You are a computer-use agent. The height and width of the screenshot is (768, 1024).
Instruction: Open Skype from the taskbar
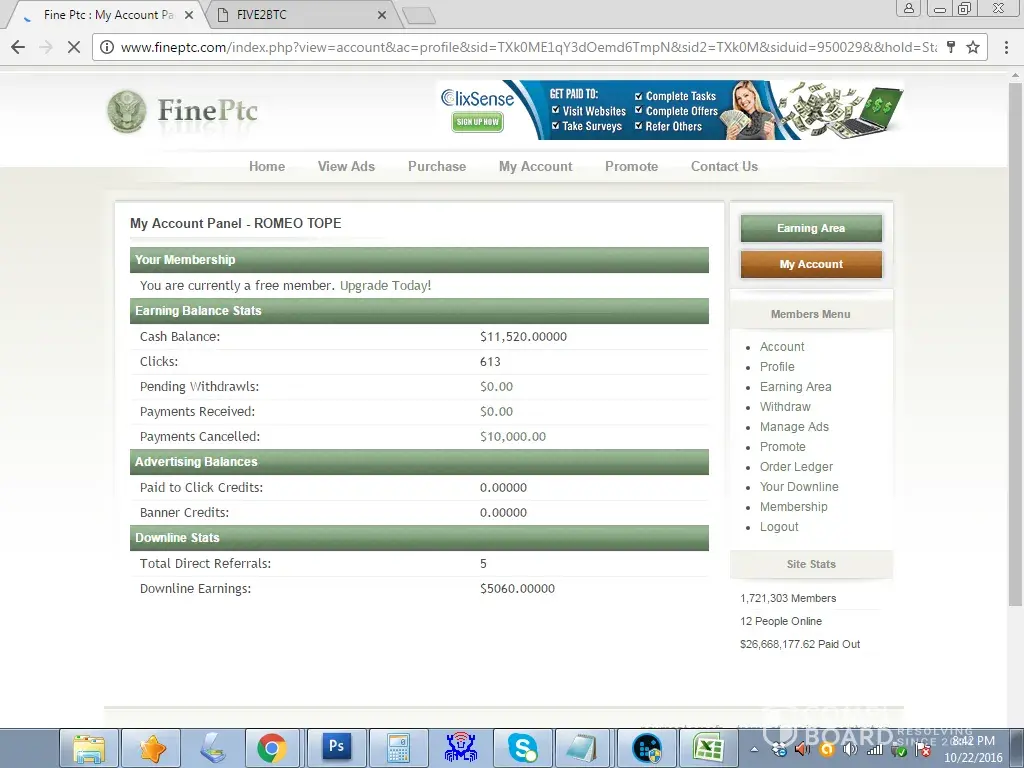pyautogui.click(x=522, y=748)
